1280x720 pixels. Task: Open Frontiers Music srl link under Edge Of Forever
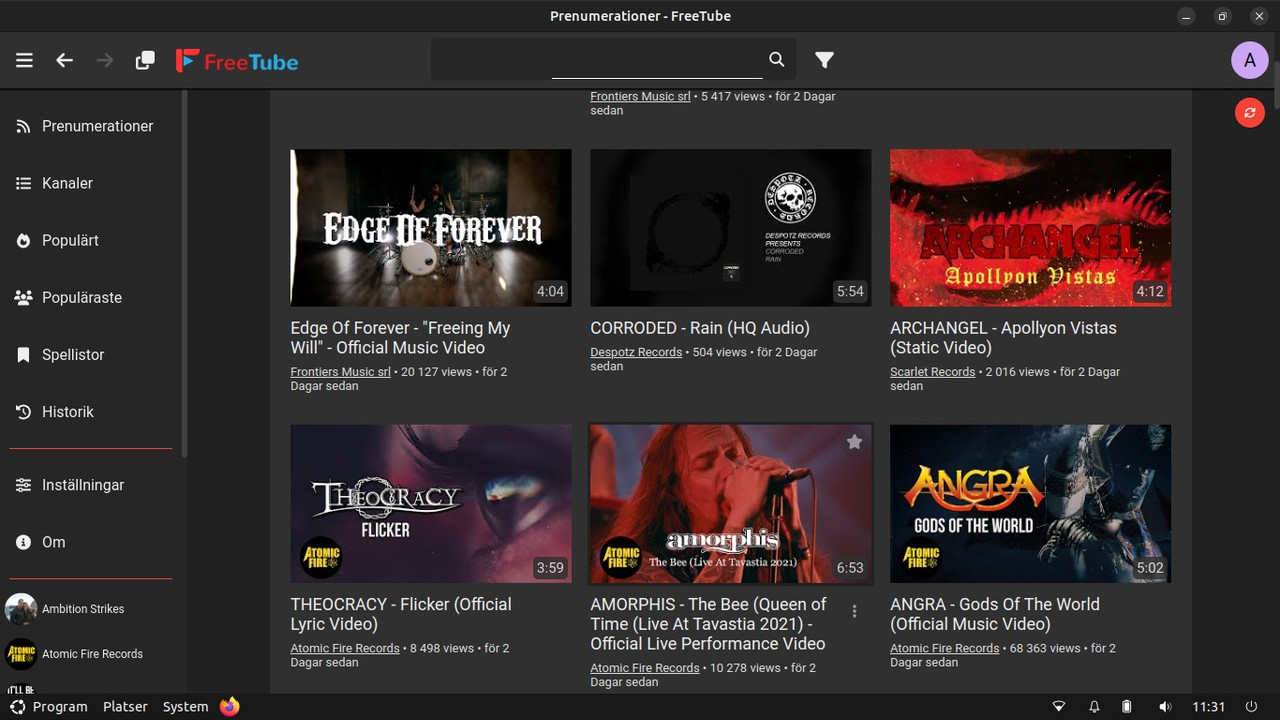[x=341, y=372]
